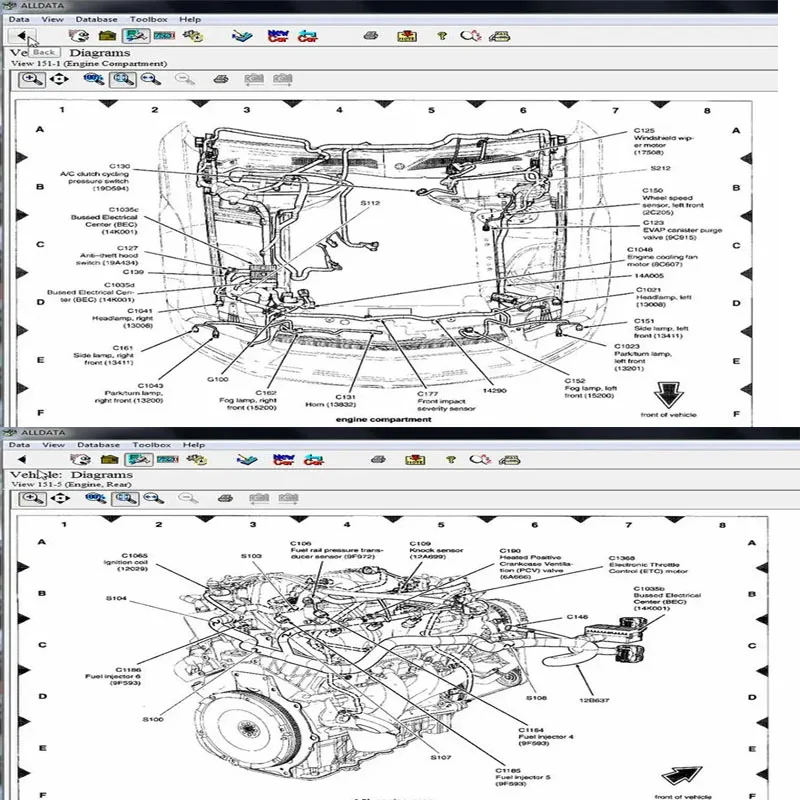Click the Back arrow in the upper window

(x=22, y=36)
